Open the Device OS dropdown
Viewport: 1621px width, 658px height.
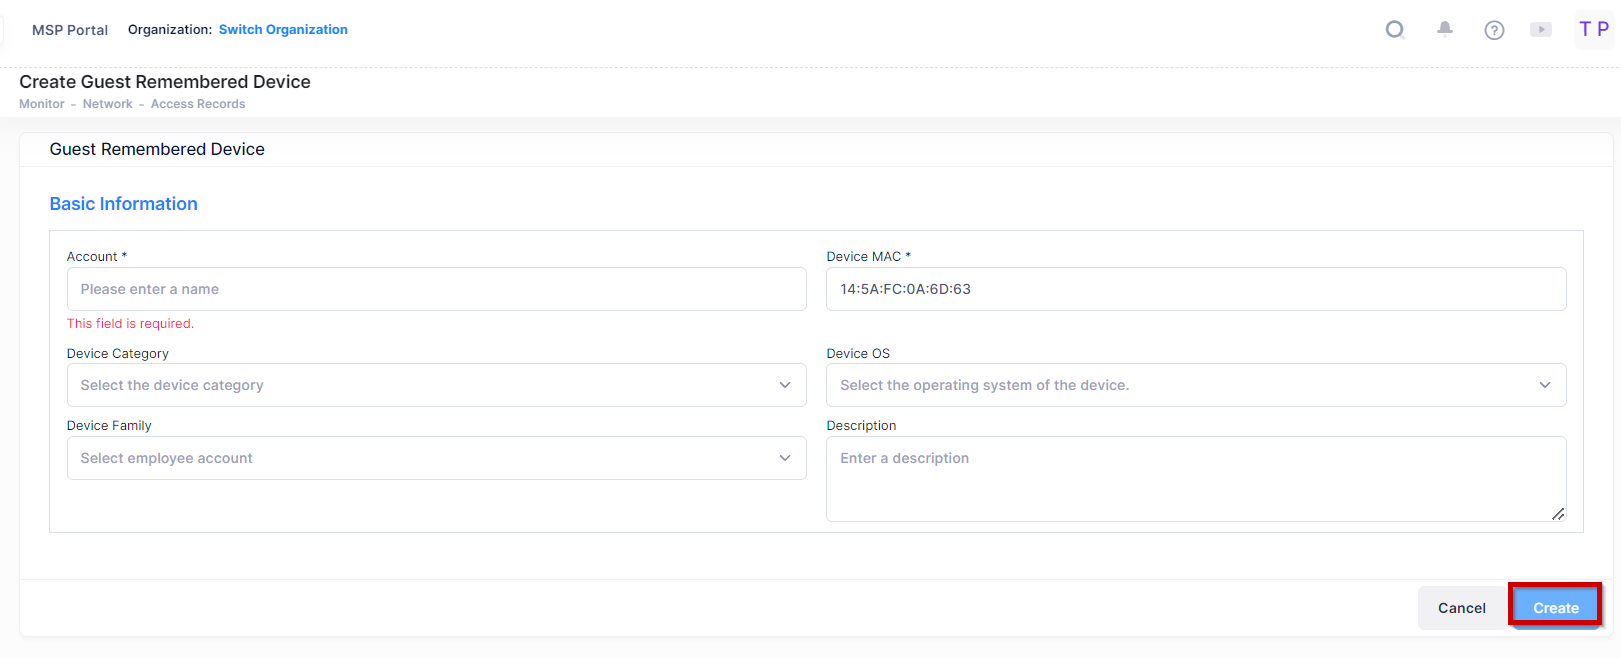pyautogui.click(x=1195, y=385)
